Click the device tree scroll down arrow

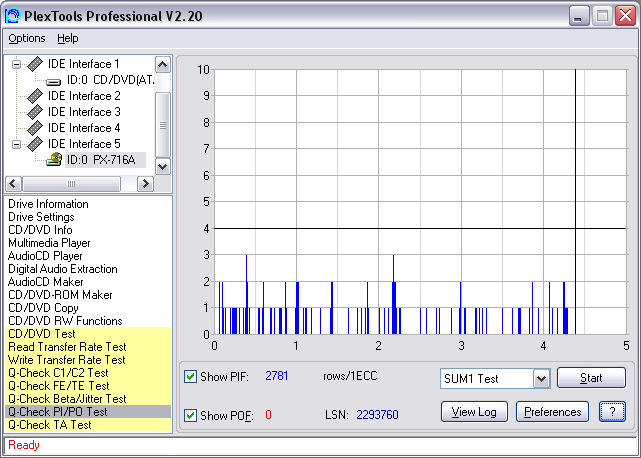coord(163,167)
